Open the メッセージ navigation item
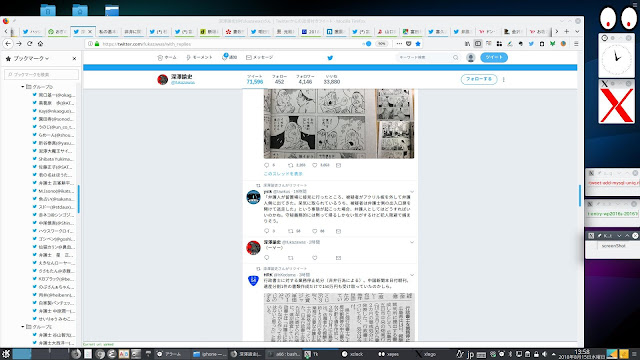Image resolution: width=640 pixels, height=360 pixels. click(x=260, y=58)
